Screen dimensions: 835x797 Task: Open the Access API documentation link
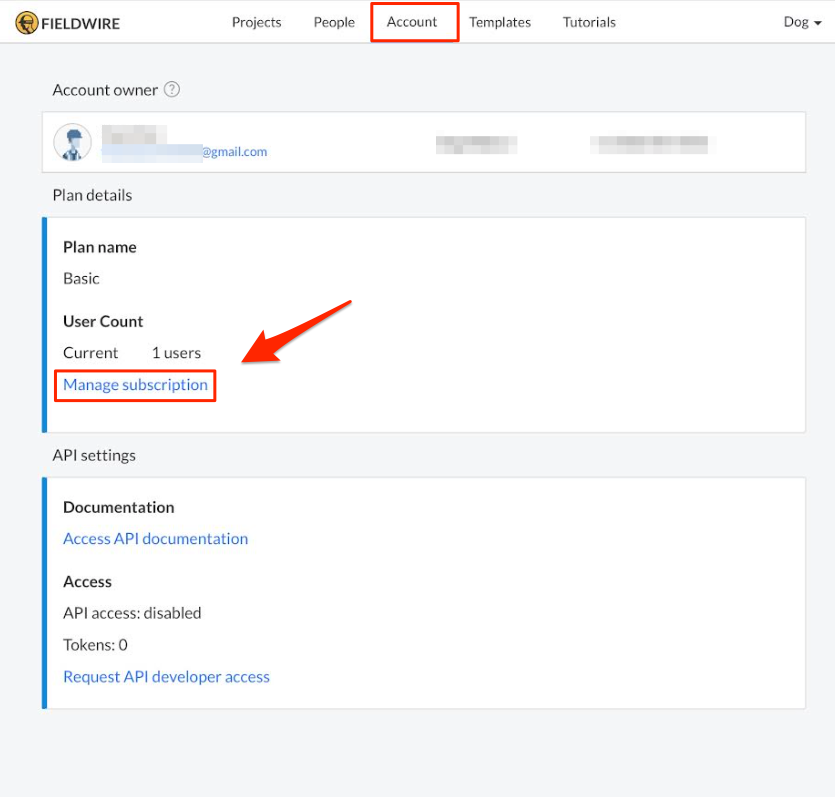pyautogui.click(x=155, y=539)
